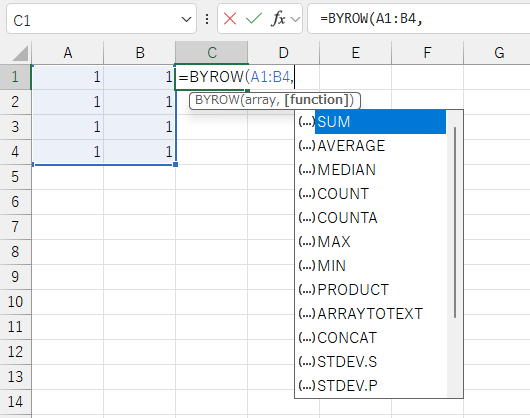Select row 11 header
Viewport: 530px width, 418px height.
pos(15,327)
